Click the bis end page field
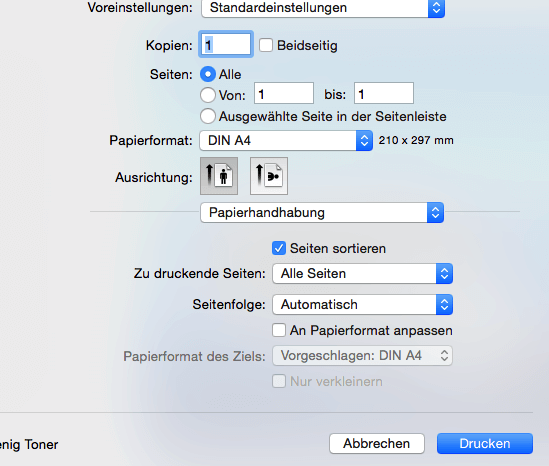 (384, 93)
